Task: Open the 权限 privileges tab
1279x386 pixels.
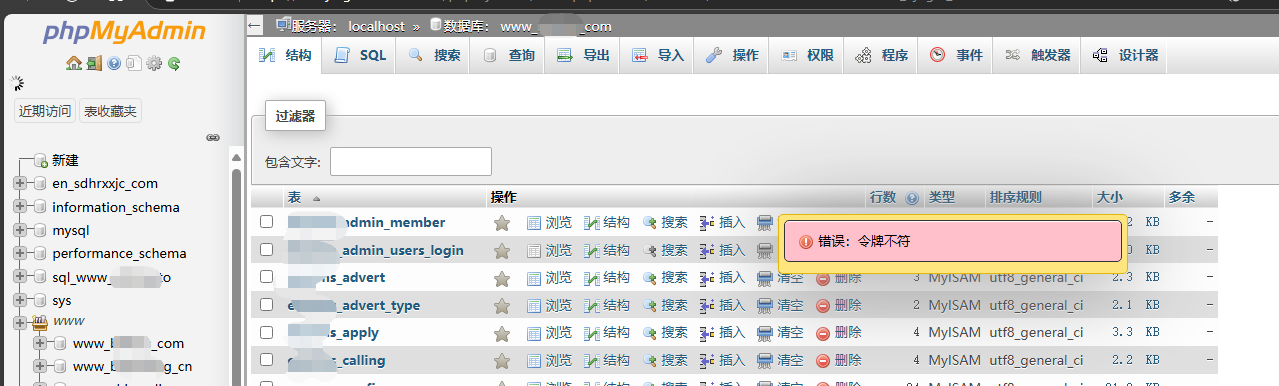Action: 807,56
